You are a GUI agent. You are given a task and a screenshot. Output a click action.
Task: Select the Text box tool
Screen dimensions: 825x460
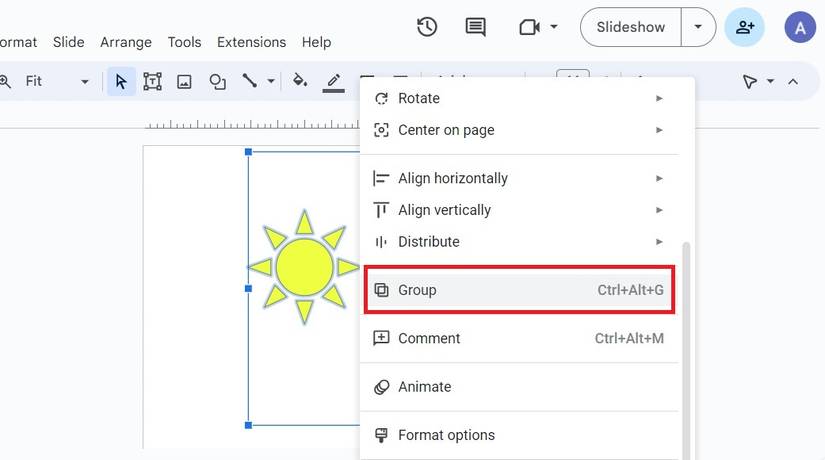(x=152, y=81)
